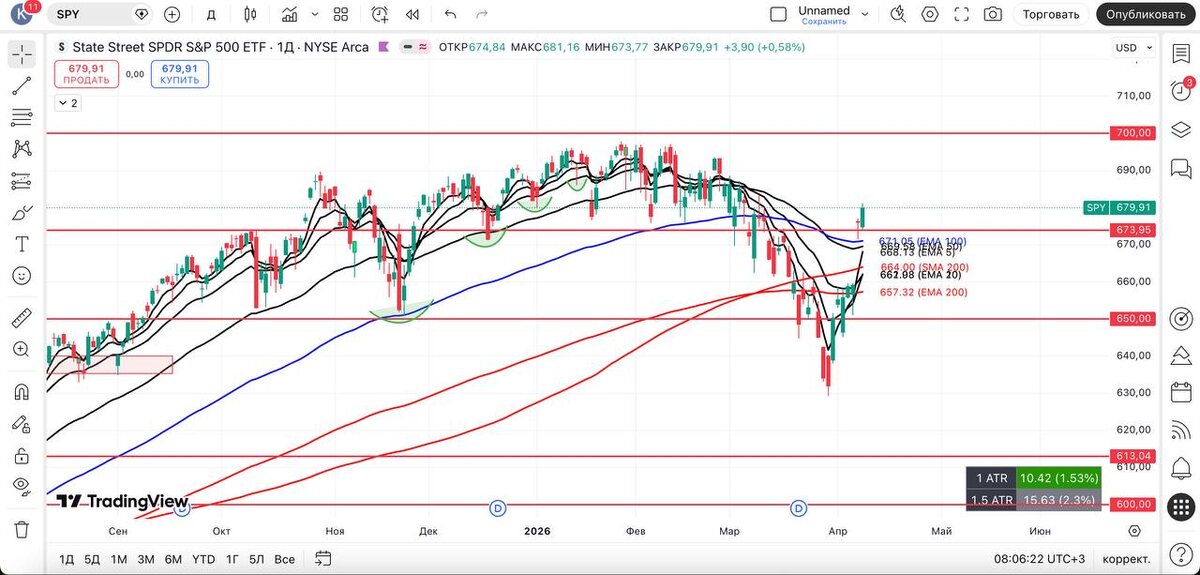Click the Опубликовать button
The width and height of the screenshot is (1200, 575).
(x=1147, y=14)
